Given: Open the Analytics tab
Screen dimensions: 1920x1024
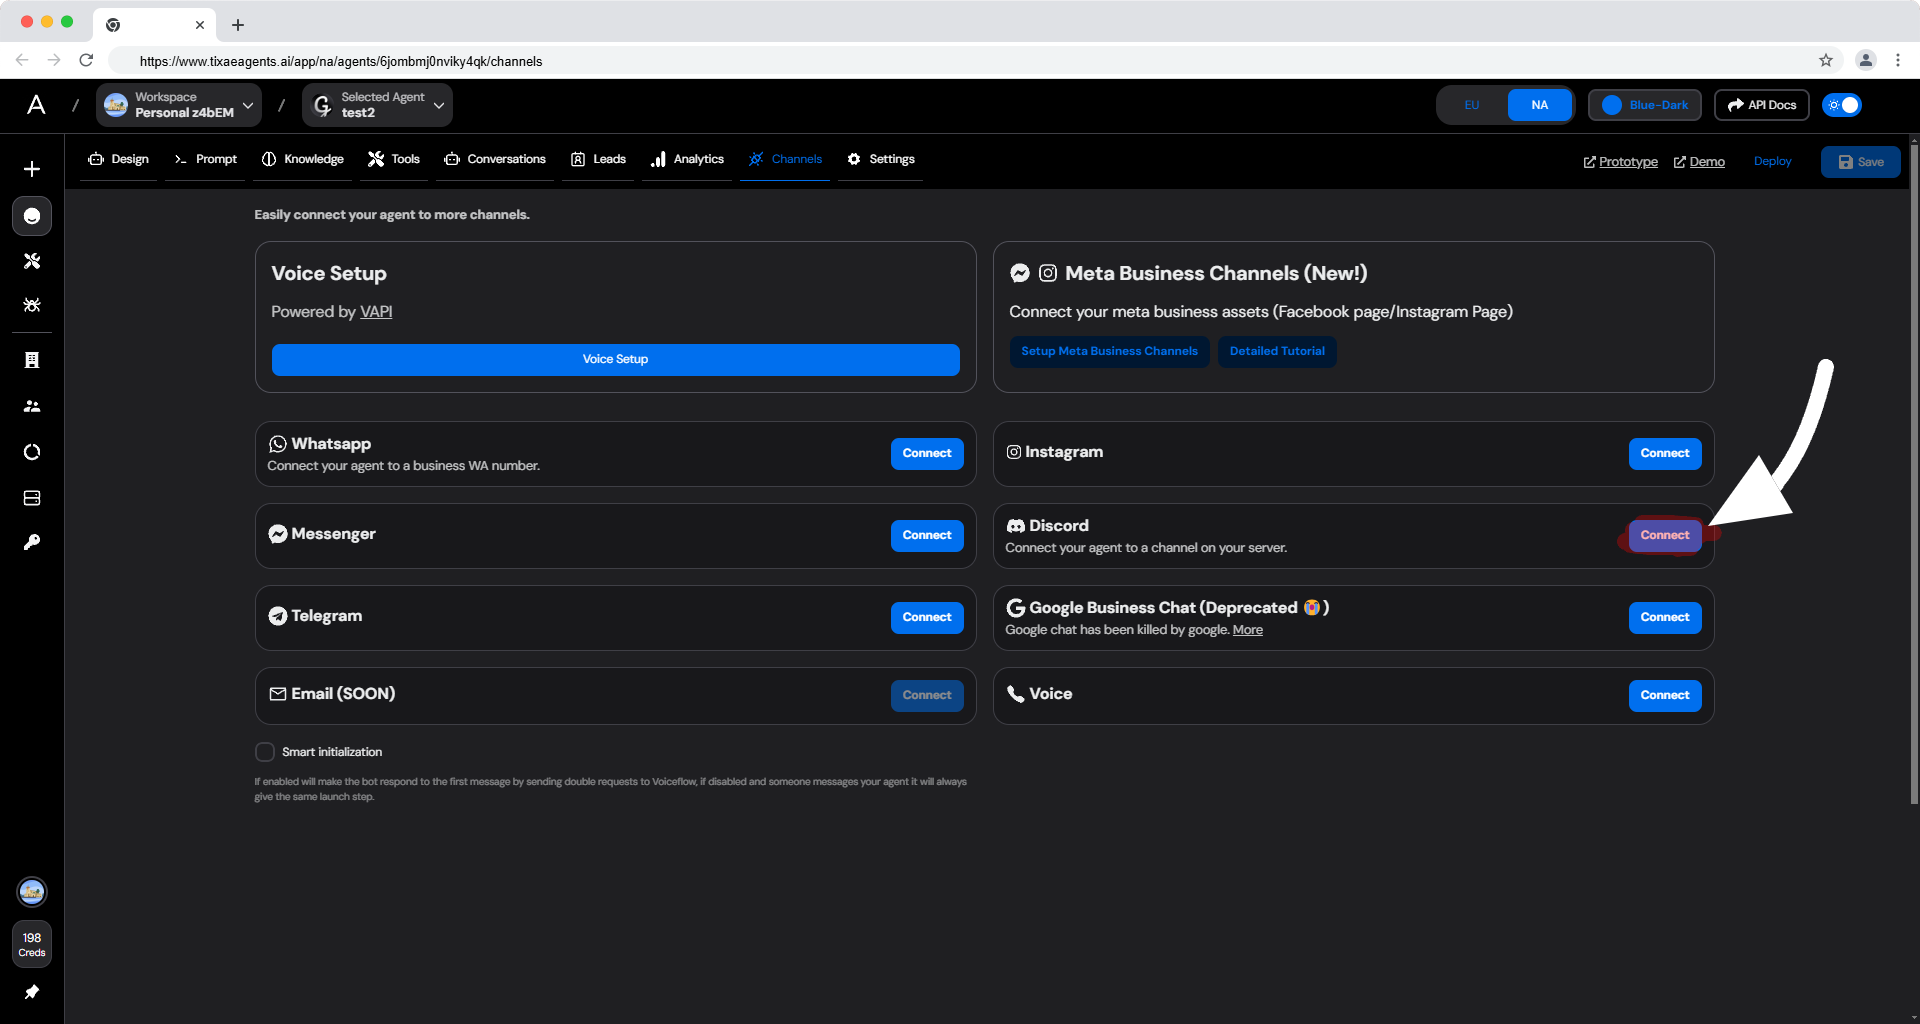Looking at the screenshot, I should [x=687, y=159].
